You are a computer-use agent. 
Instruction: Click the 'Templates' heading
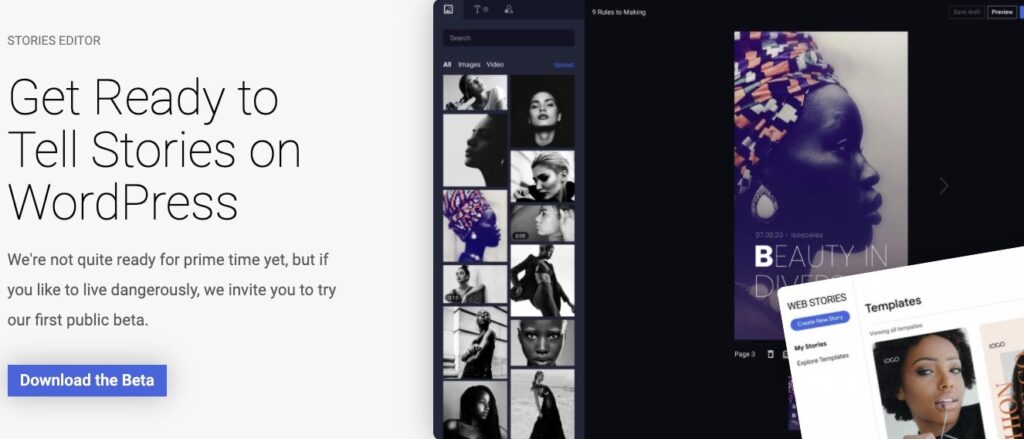893,303
